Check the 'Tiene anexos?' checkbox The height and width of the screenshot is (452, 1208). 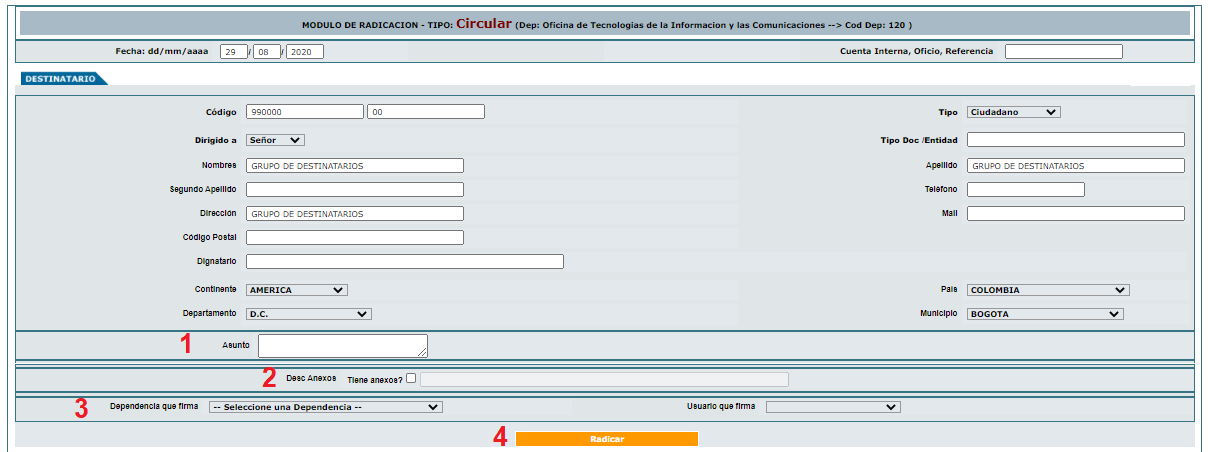pyautogui.click(x=412, y=379)
